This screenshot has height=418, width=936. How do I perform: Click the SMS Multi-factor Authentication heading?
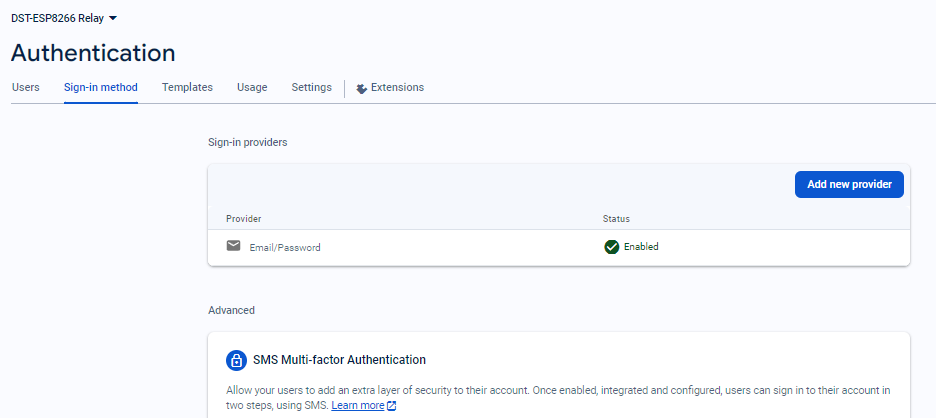pos(340,360)
